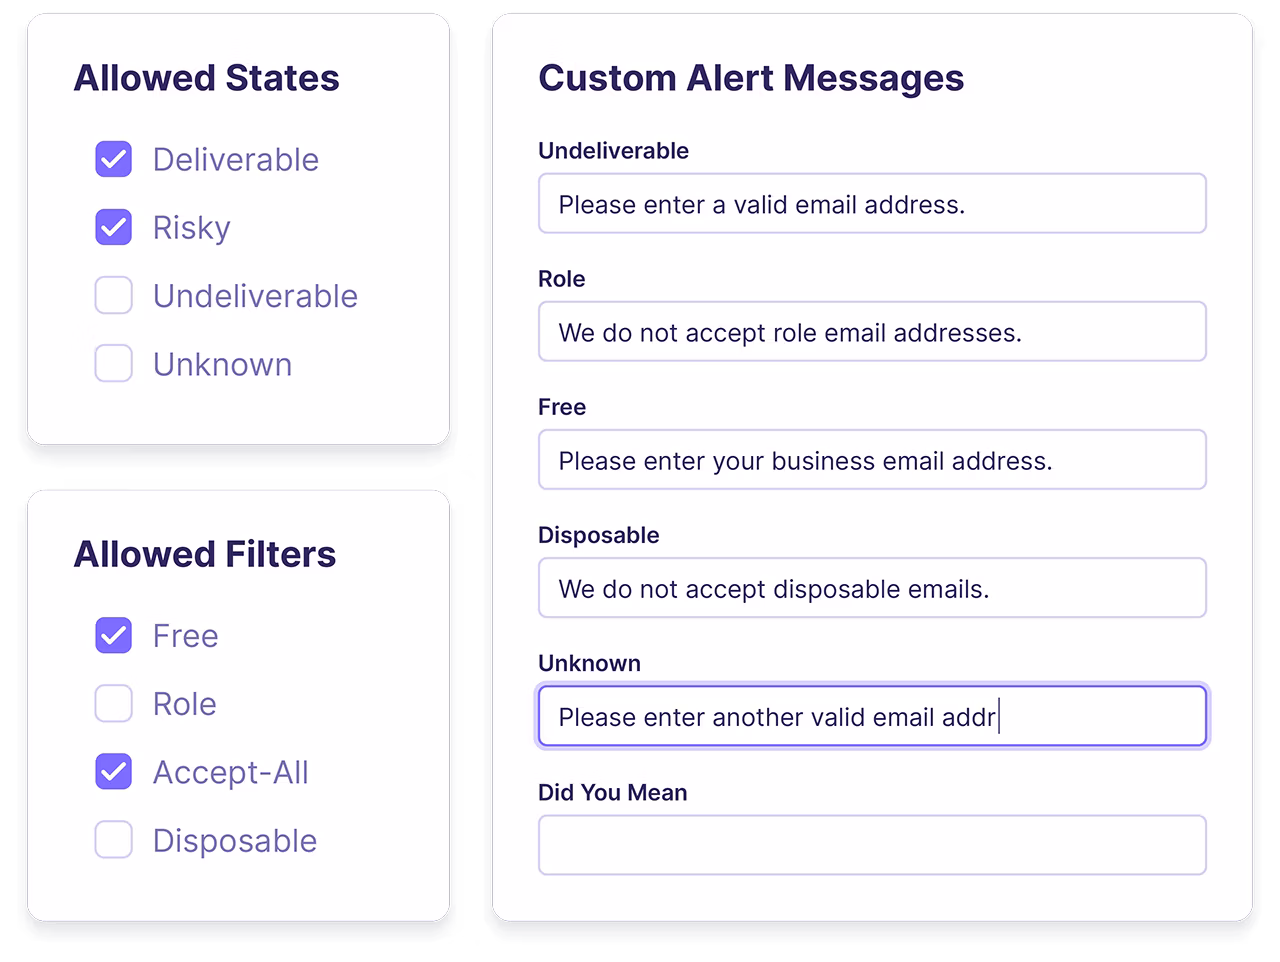Click the Allowed States heading
Viewport: 1280px width, 962px height.
point(206,78)
